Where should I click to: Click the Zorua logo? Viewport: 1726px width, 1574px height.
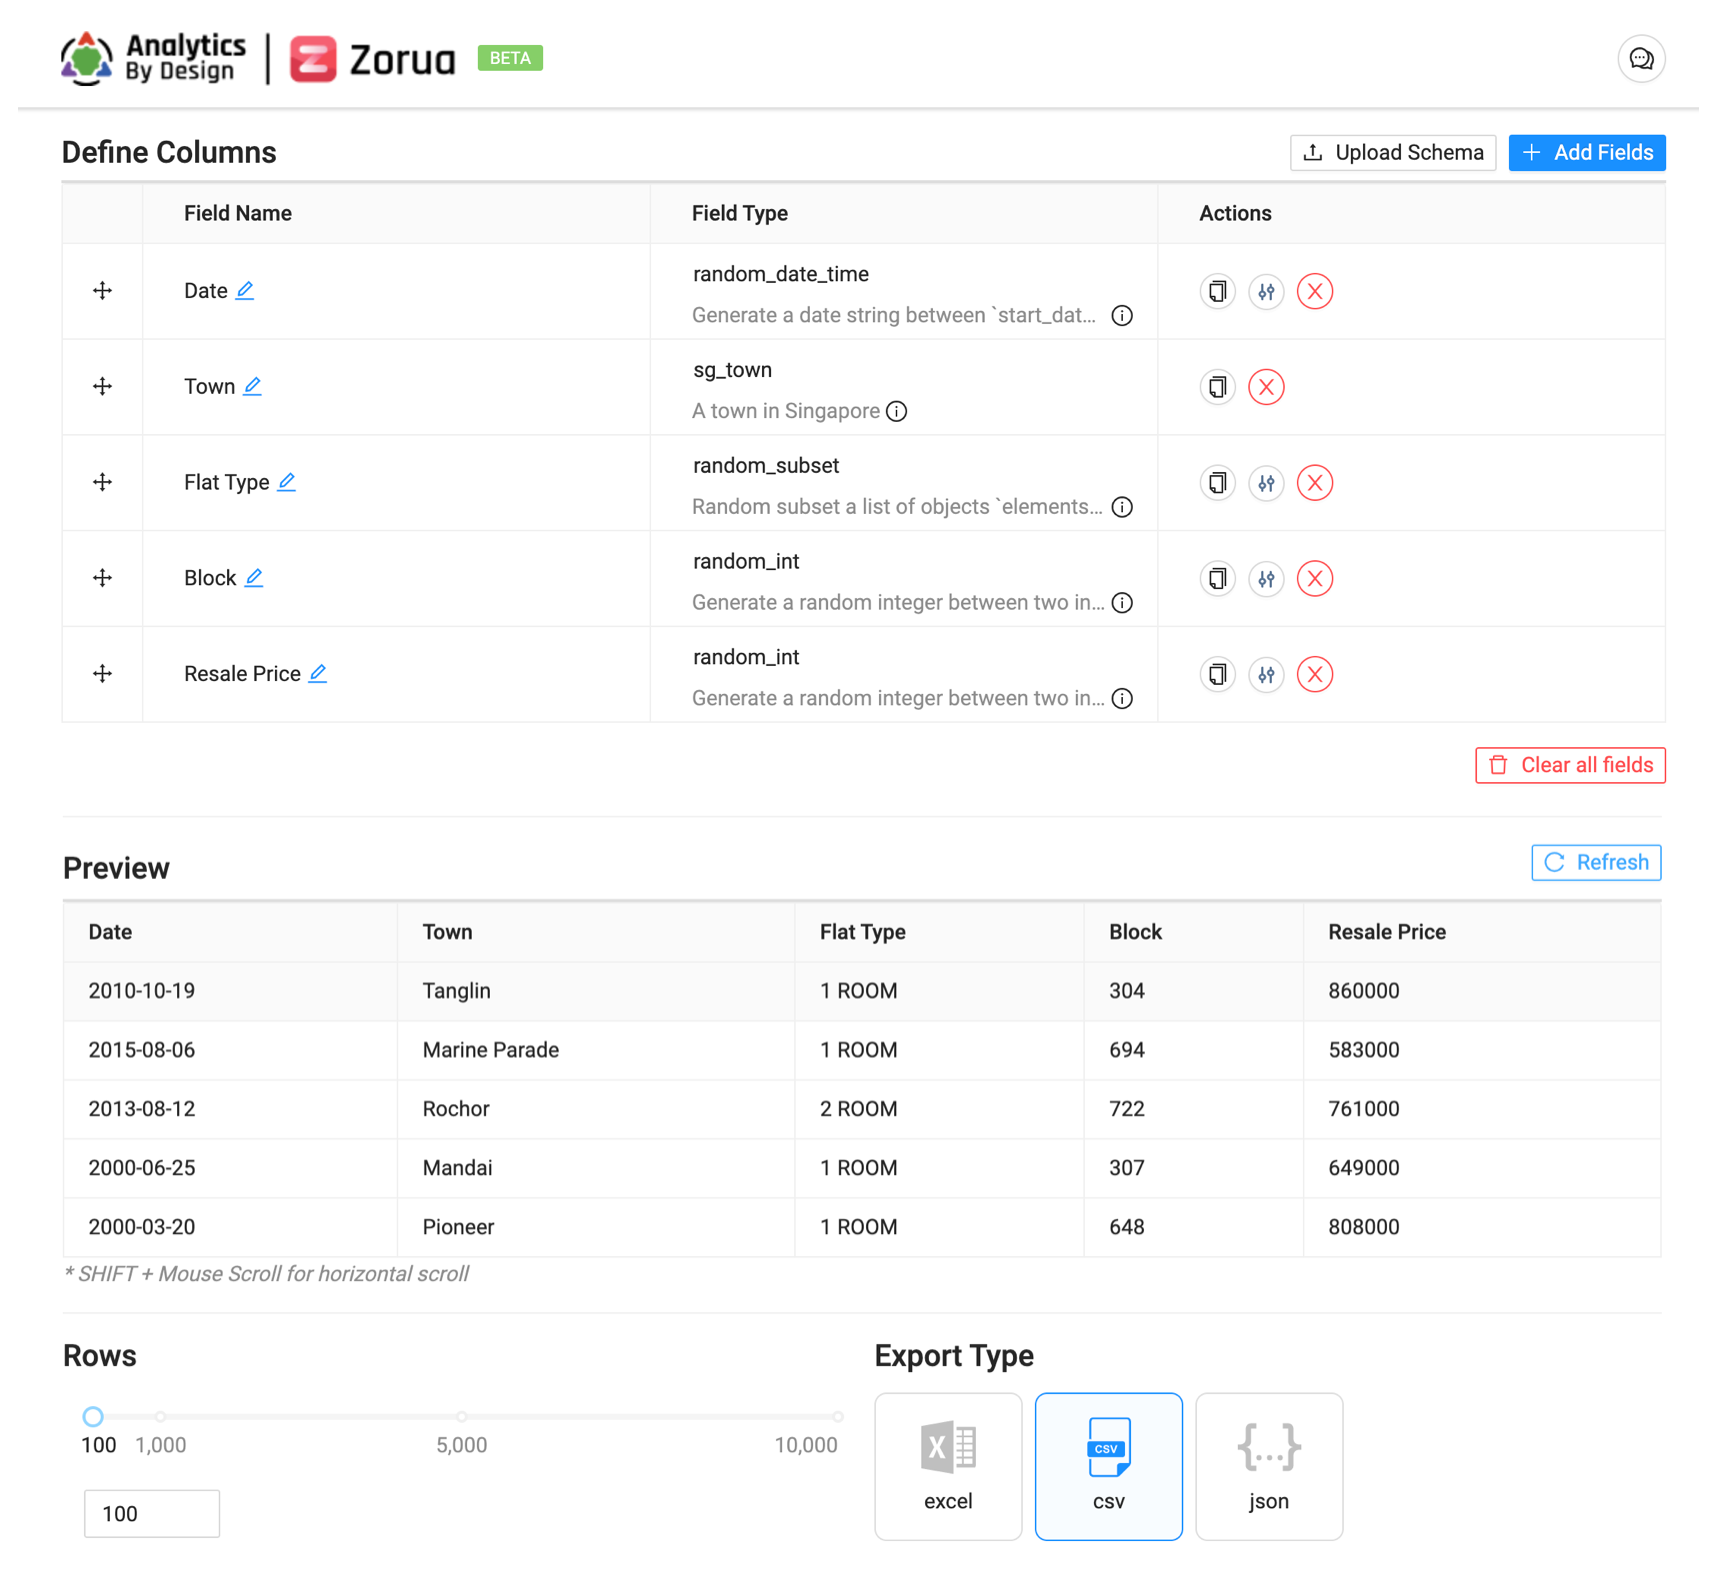pyautogui.click(x=372, y=59)
